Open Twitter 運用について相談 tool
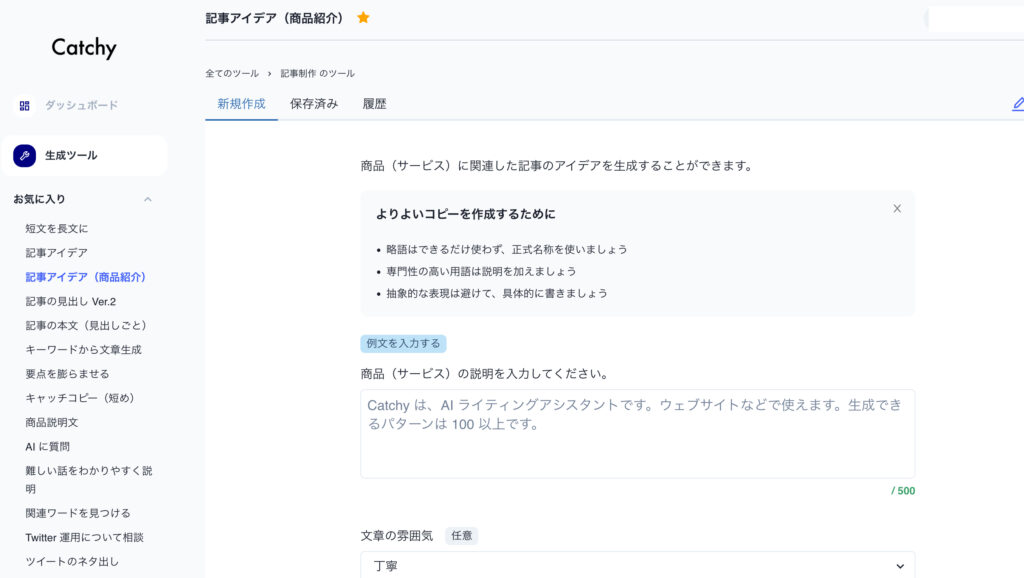The image size is (1024, 578). pyautogui.click(x=84, y=537)
